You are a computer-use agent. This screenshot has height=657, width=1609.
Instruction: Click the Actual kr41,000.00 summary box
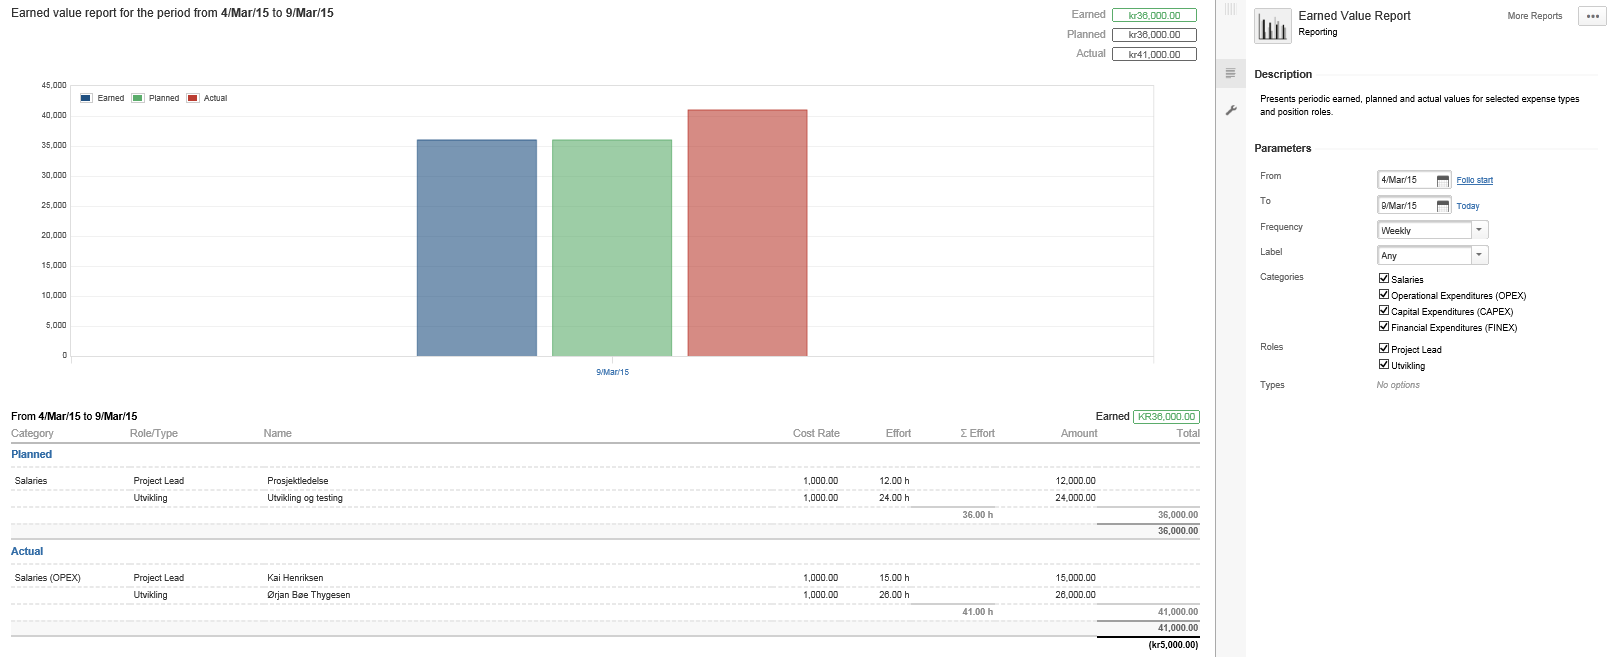(x=1154, y=54)
